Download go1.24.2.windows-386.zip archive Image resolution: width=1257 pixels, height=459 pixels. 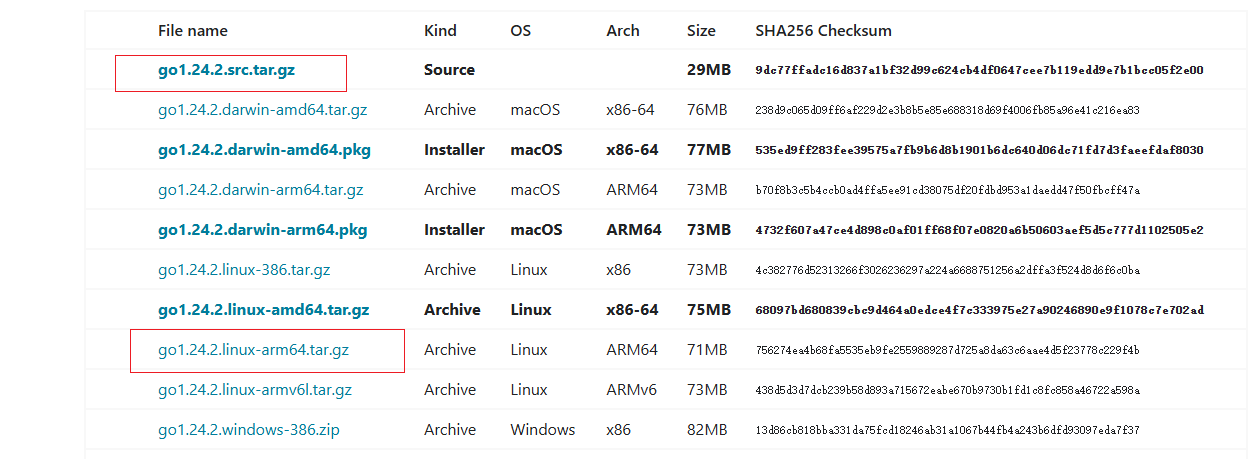point(249,430)
